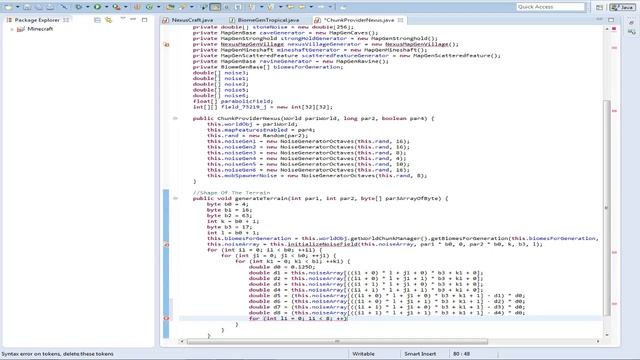Click the generateTerrain method name
Screen dimensions: 640x360
tap(262, 198)
